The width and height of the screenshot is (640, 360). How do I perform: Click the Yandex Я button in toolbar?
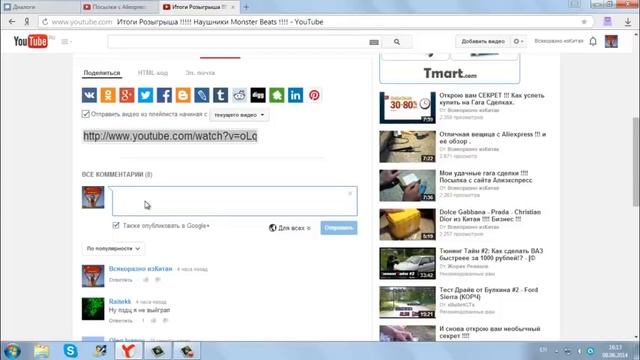tap(27, 22)
